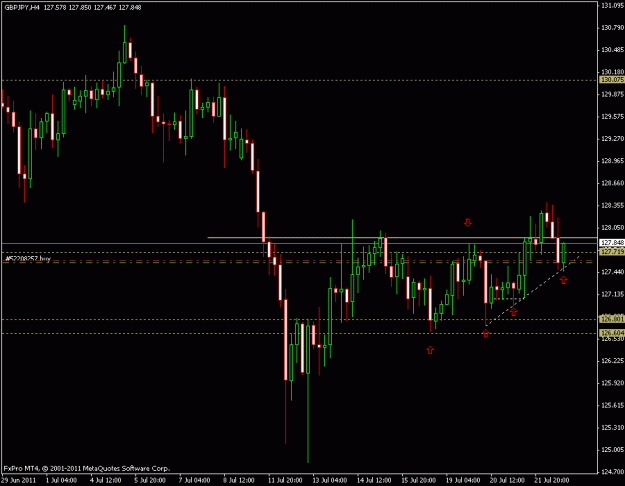Select the 126.801 price level tag
Viewport: 625px width, 486px height.
click(612, 319)
